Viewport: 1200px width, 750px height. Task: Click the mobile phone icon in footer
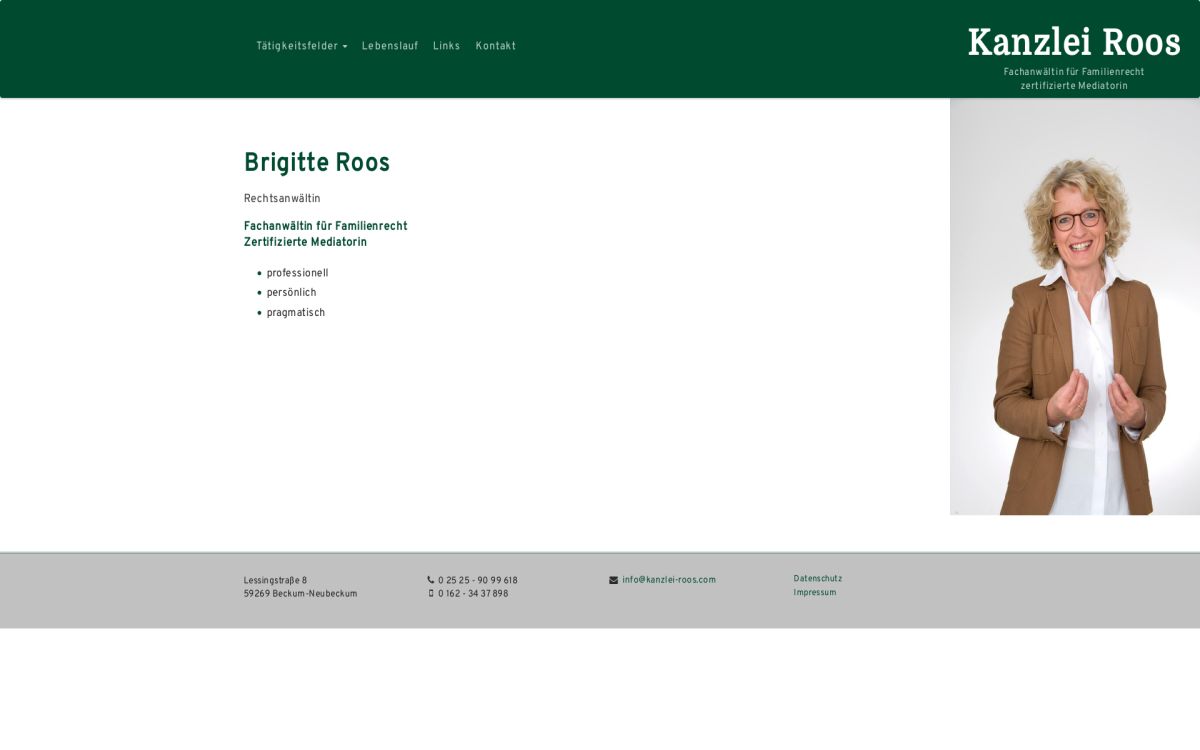tap(431, 593)
